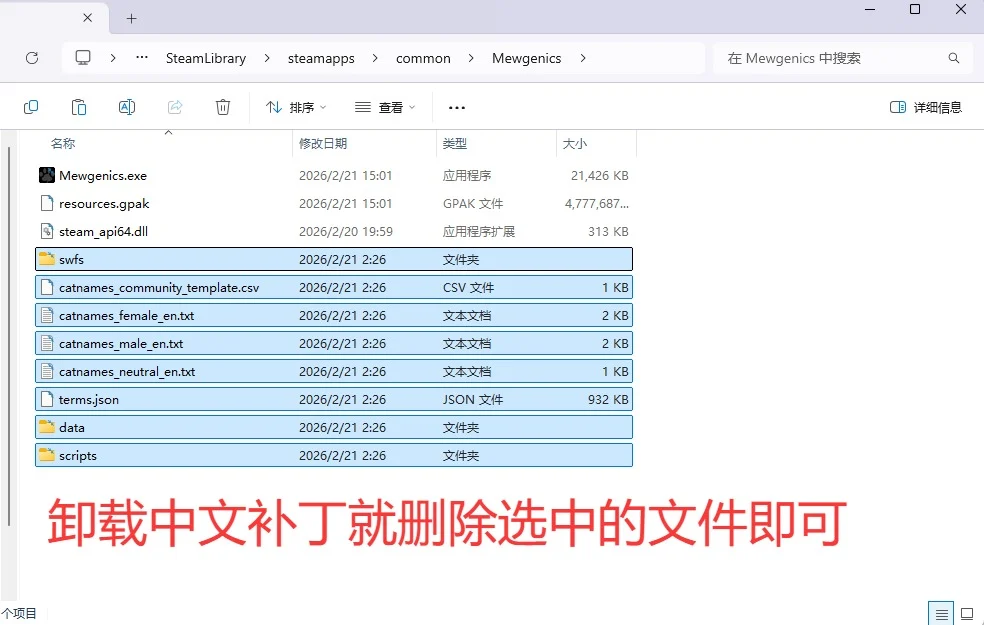Refresh the current folder view
This screenshot has width=984, height=625.
pos(32,58)
